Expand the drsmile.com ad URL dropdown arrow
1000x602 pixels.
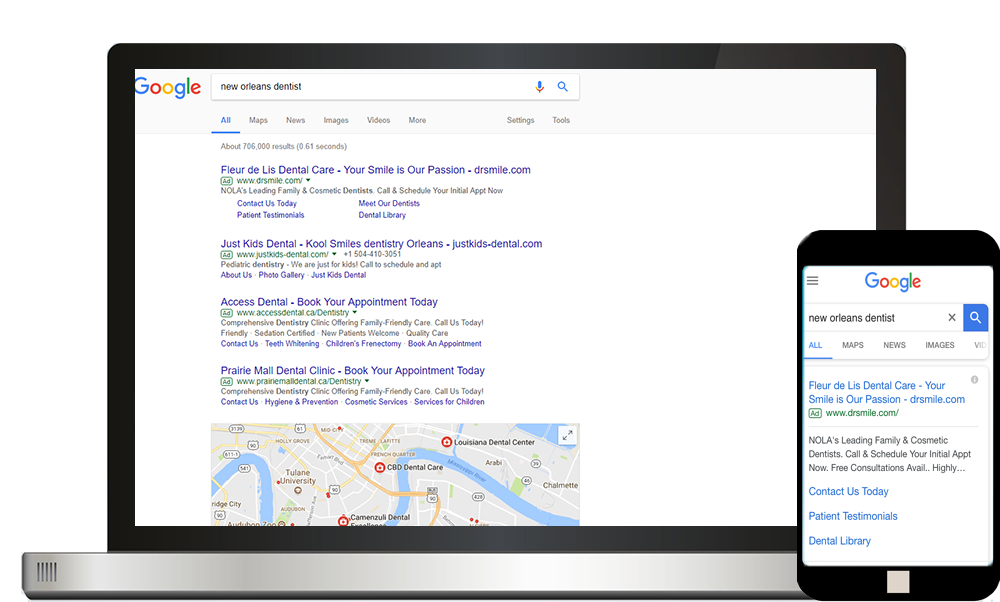[308, 180]
